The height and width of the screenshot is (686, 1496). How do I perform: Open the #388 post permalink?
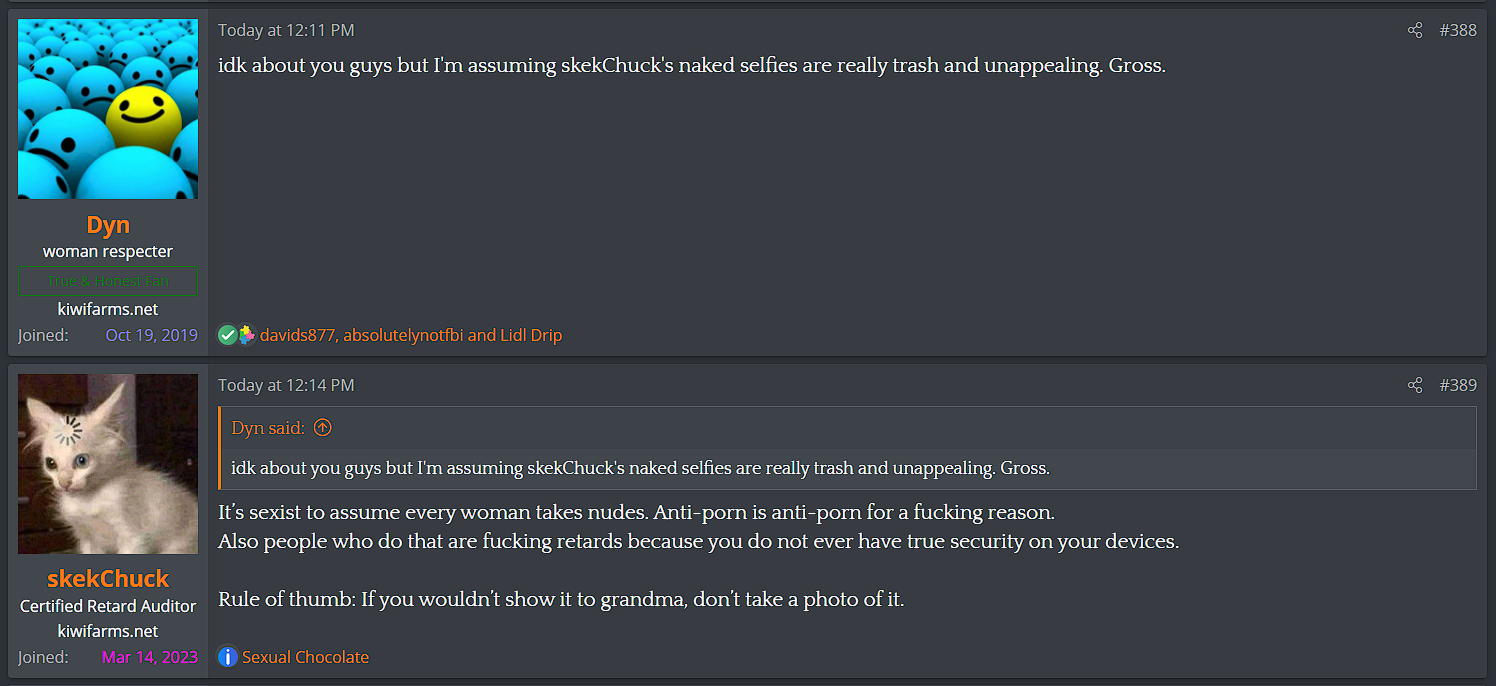[x=1457, y=31]
